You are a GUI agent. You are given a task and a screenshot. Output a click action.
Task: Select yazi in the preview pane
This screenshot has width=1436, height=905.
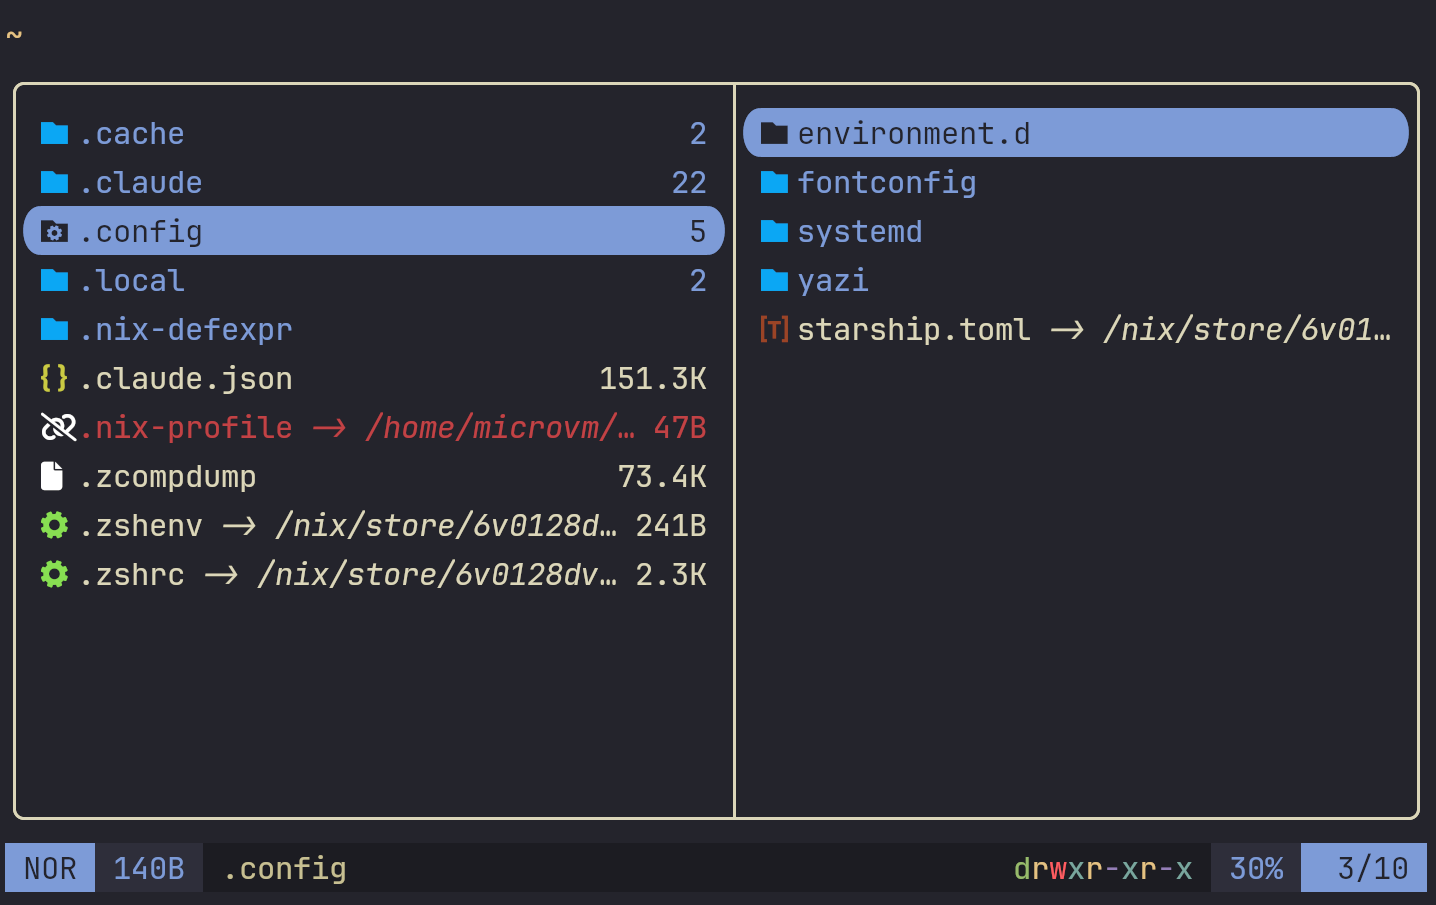click(x=833, y=281)
